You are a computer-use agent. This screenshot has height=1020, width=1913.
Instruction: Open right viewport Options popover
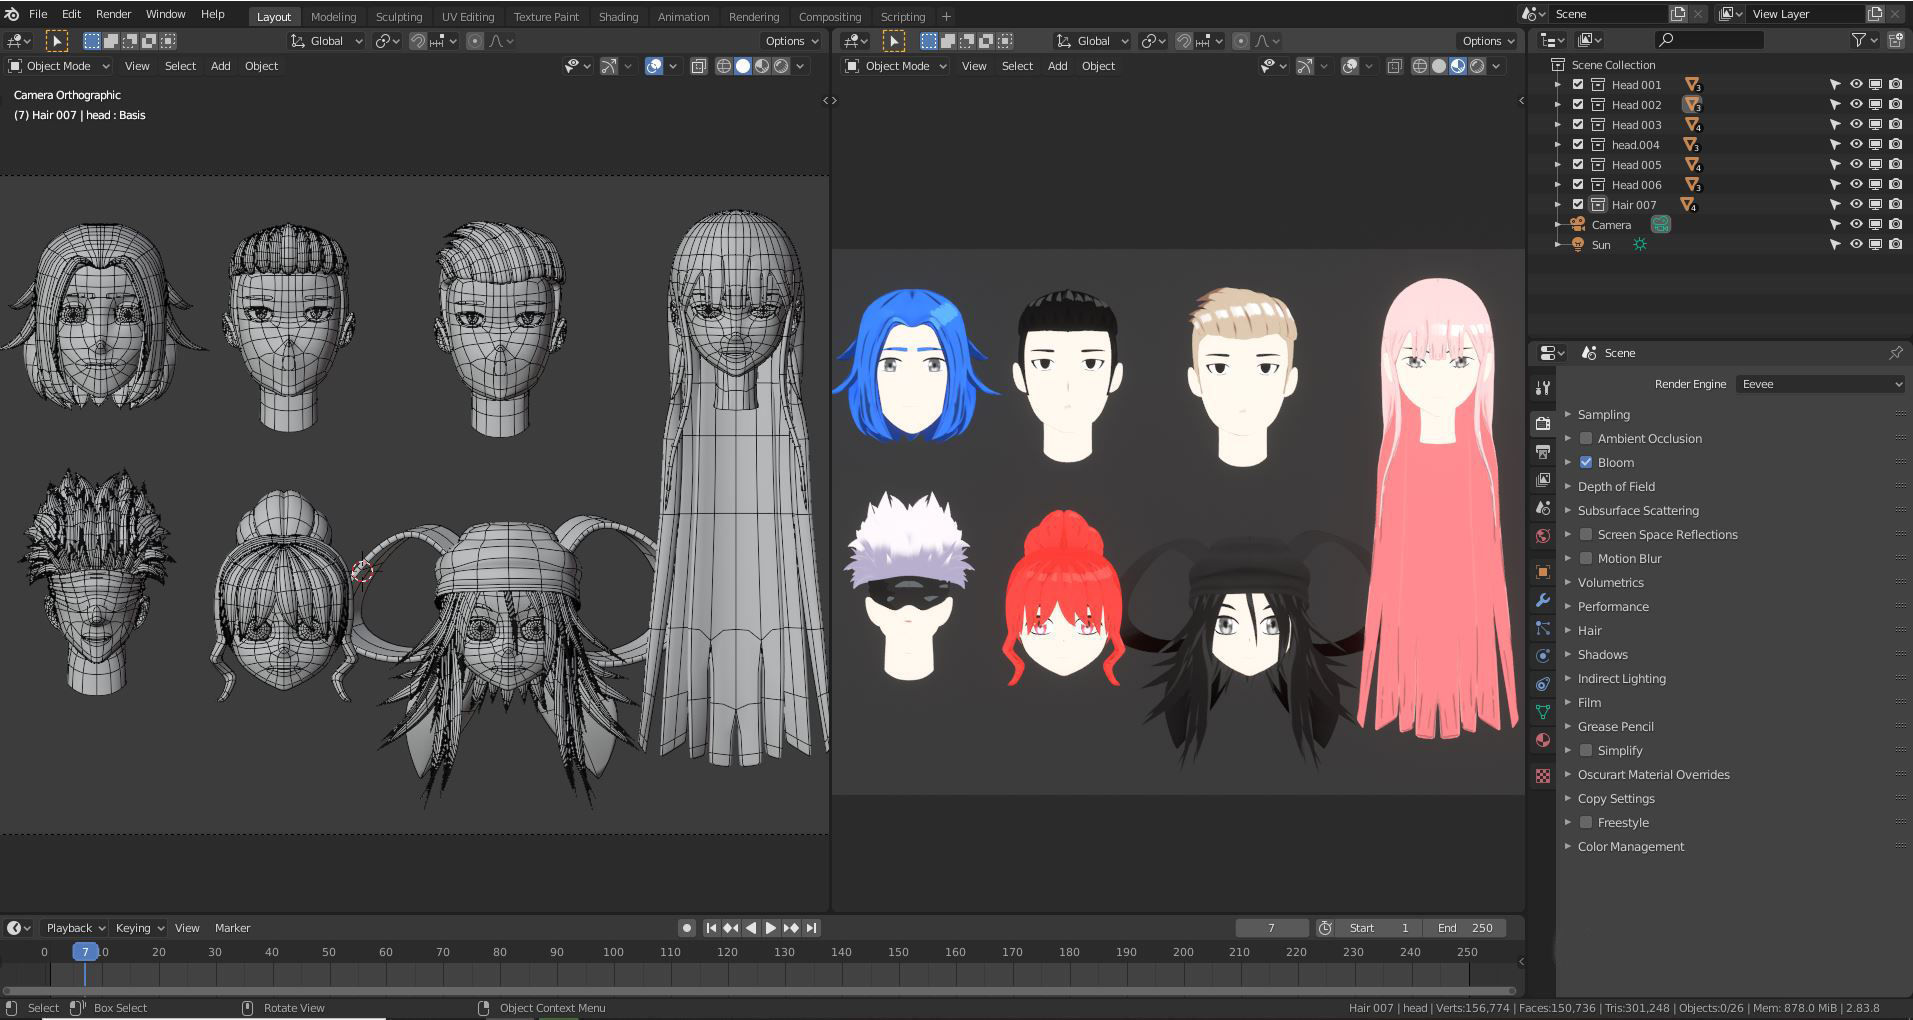point(1487,41)
